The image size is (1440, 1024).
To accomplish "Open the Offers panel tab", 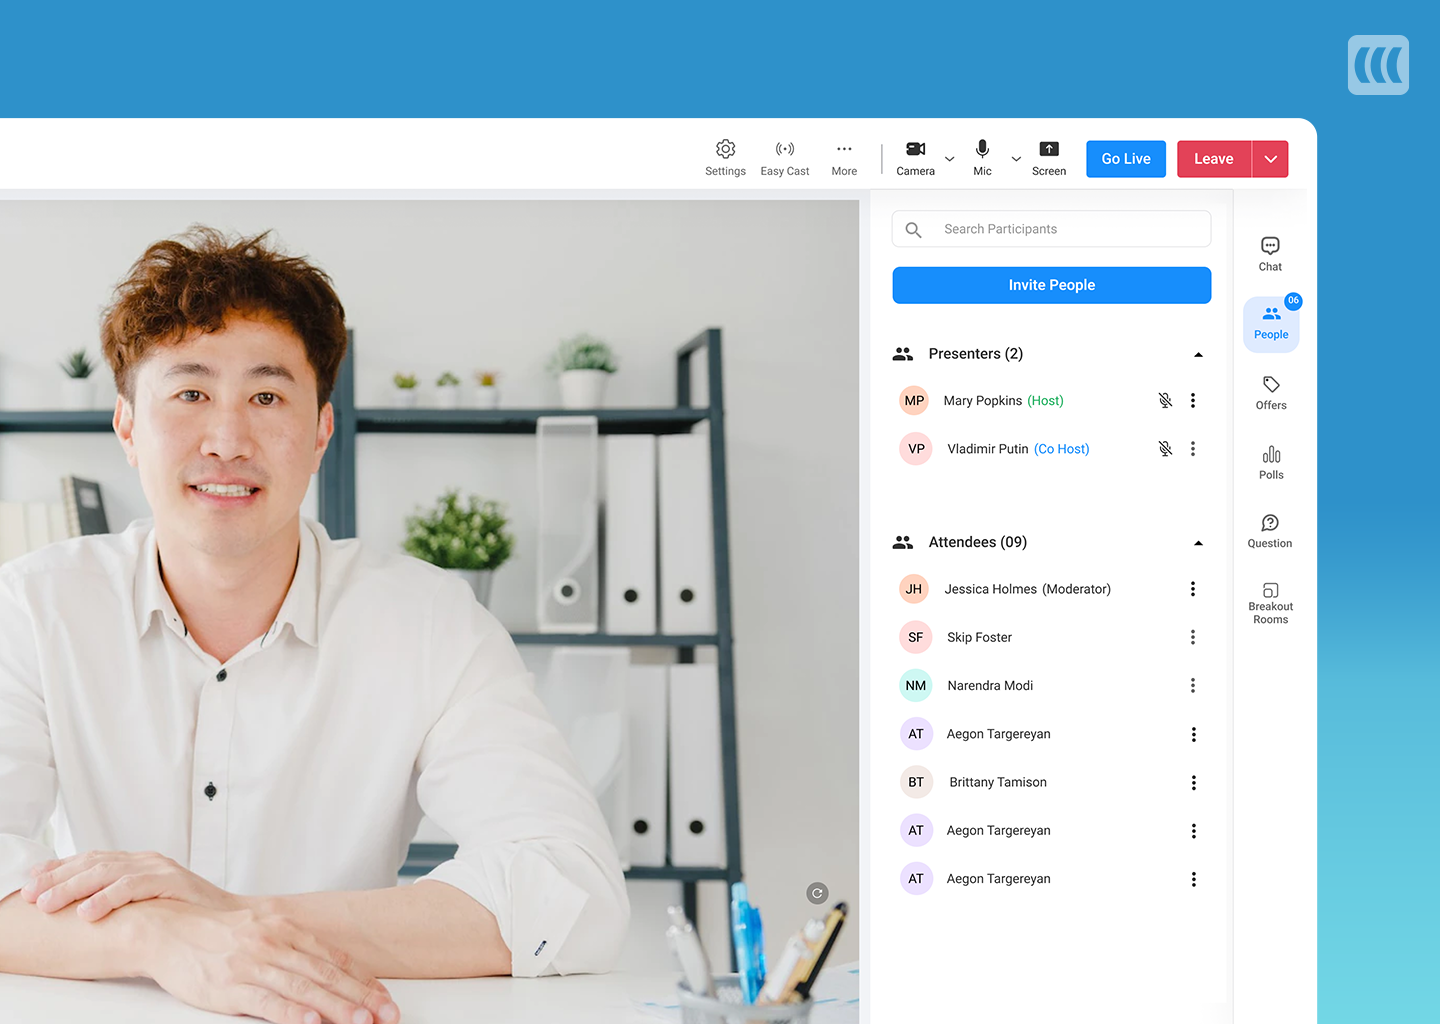I will click(1271, 393).
